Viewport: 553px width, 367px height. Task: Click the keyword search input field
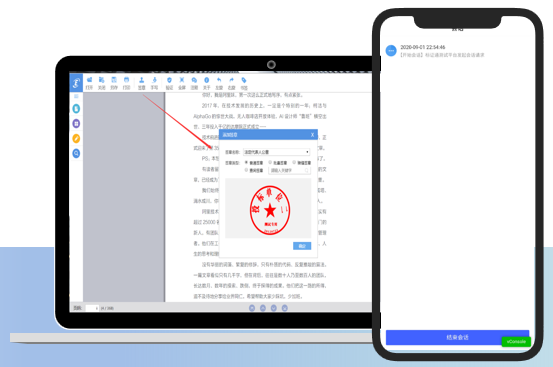pyautogui.click(x=289, y=170)
